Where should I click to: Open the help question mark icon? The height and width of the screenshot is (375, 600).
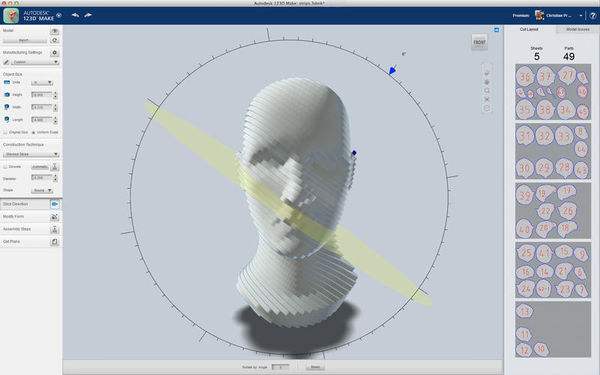[593, 16]
